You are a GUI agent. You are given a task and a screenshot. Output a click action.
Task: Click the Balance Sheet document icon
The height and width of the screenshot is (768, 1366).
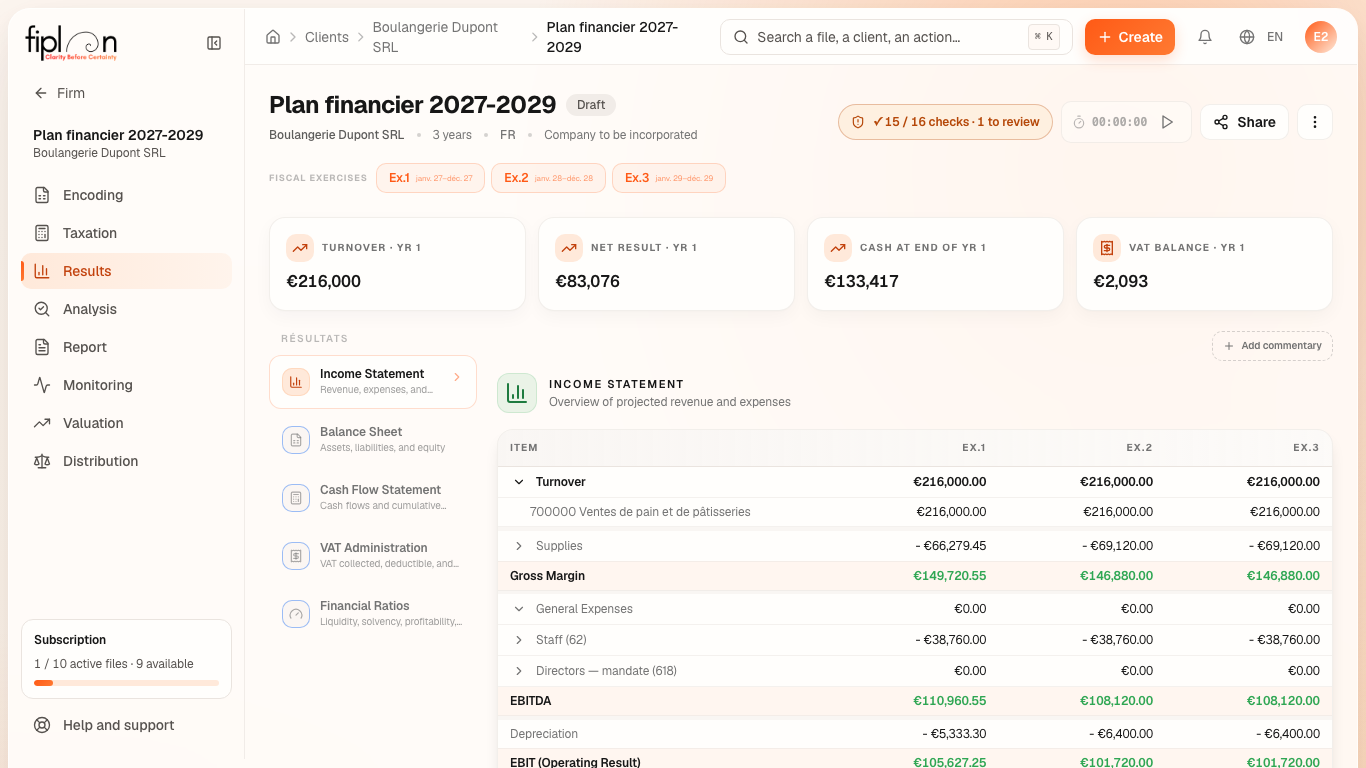coord(296,440)
